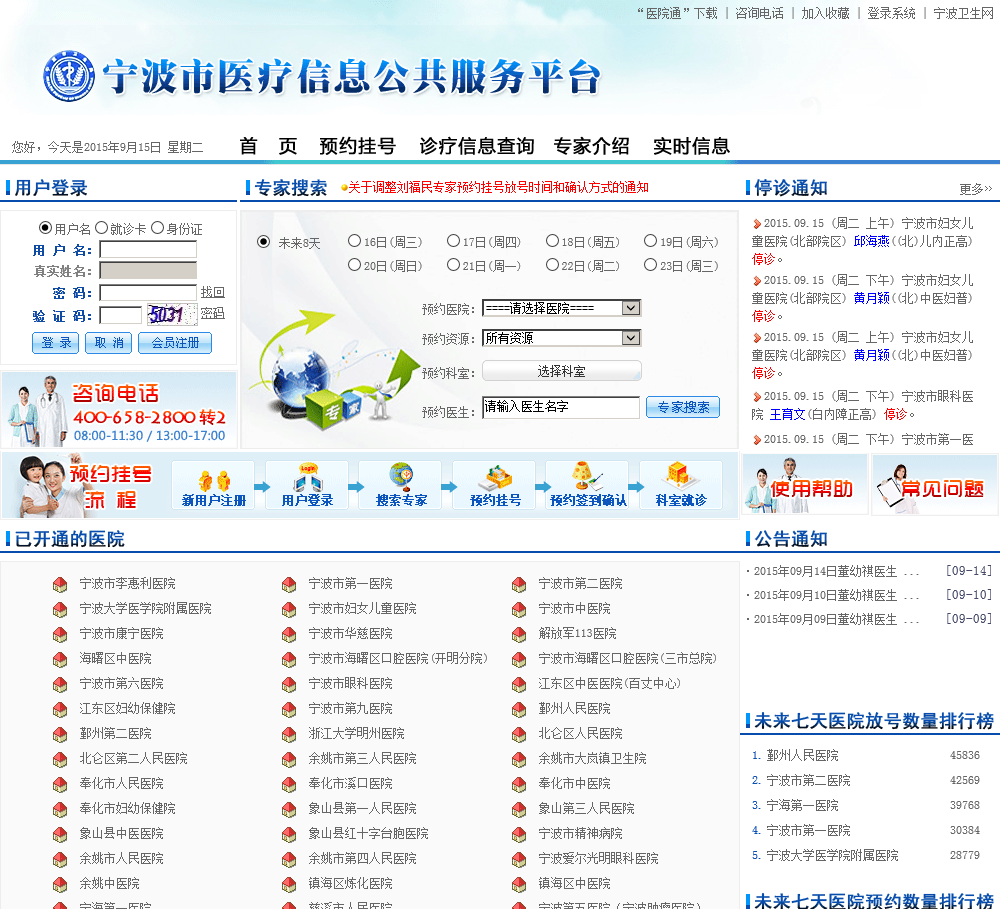Choose the 16日(周三) date radio
Screen dimensions: 1000x909
click(x=354, y=240)
